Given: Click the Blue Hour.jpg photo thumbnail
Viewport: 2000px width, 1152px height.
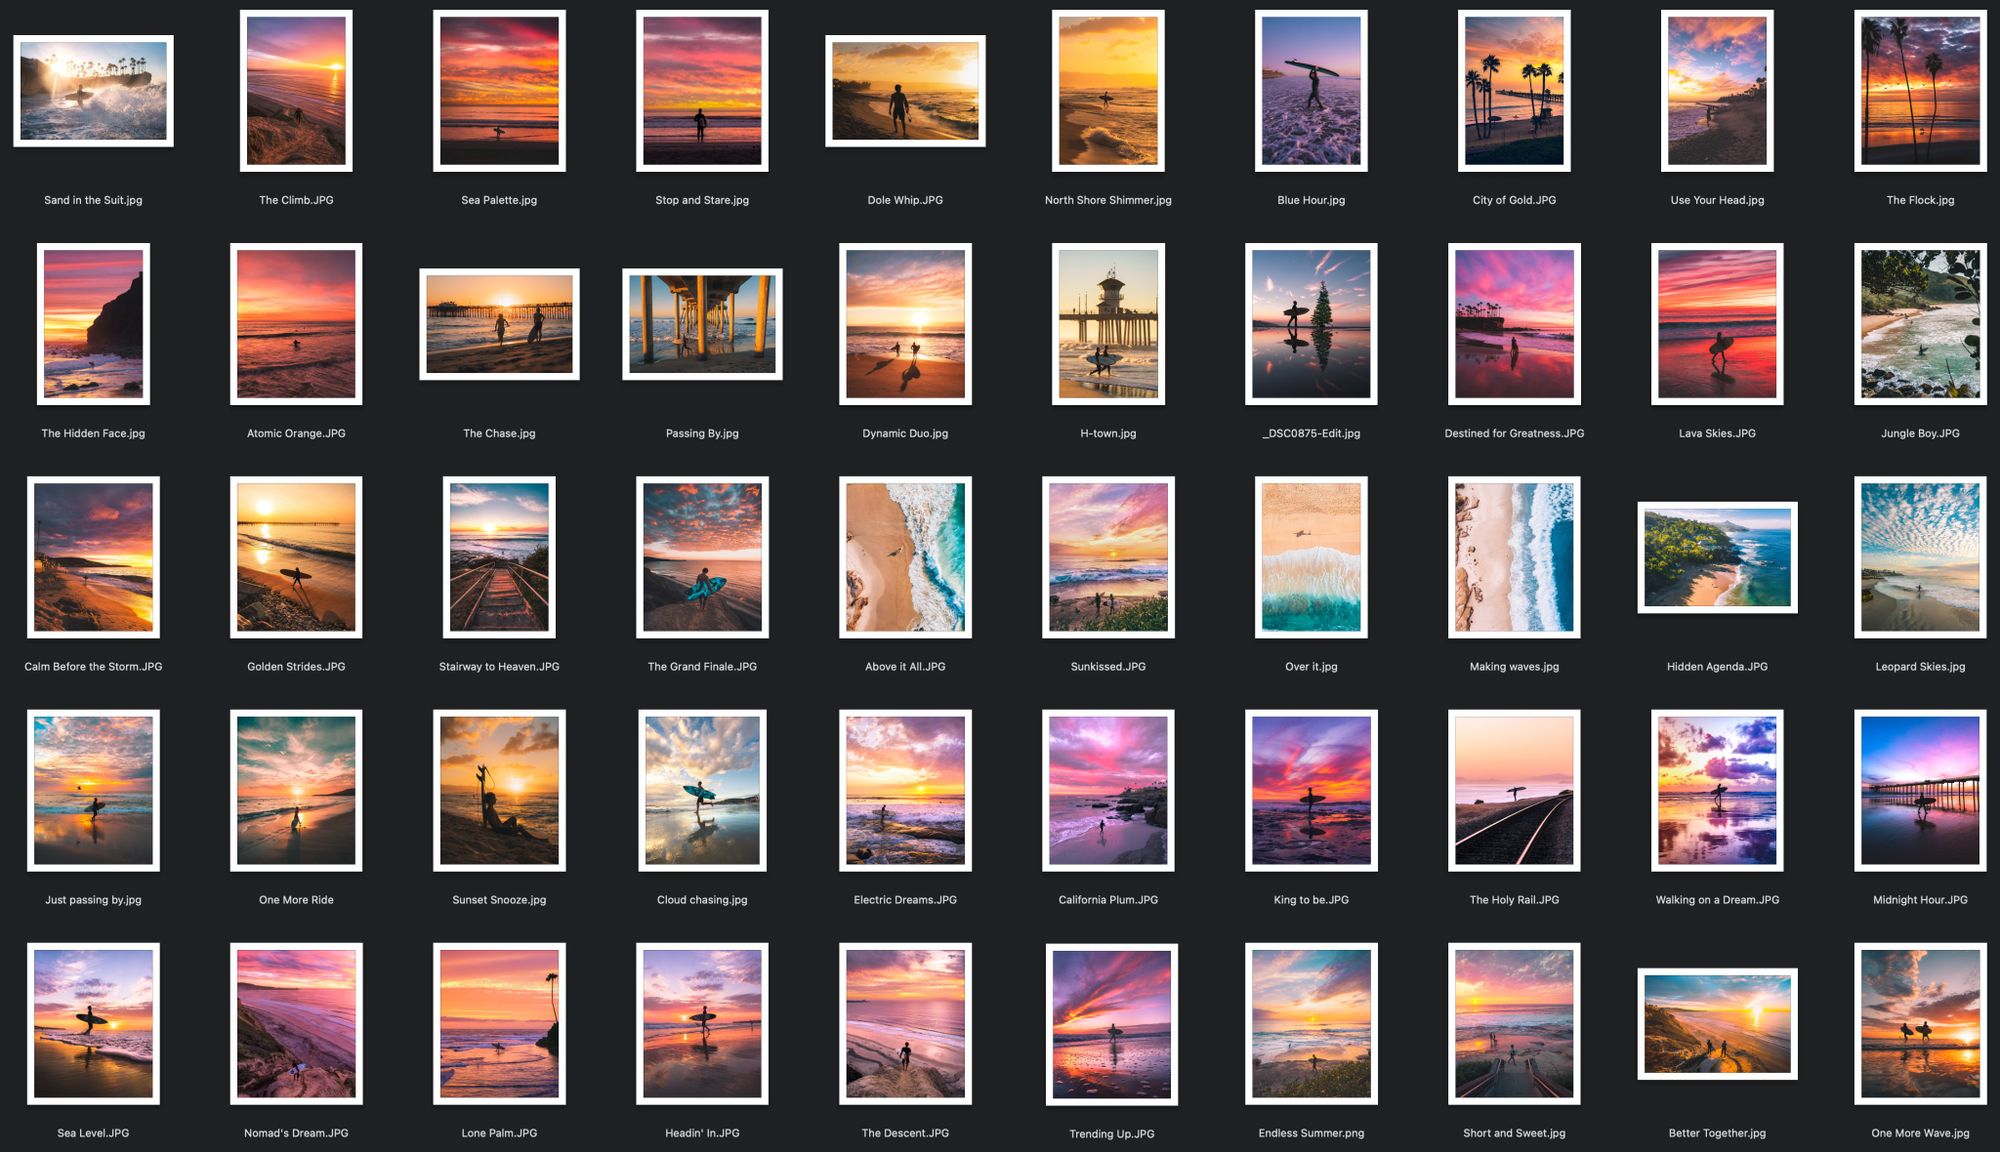Looking at the screenshot, I should pos(1311,91).
